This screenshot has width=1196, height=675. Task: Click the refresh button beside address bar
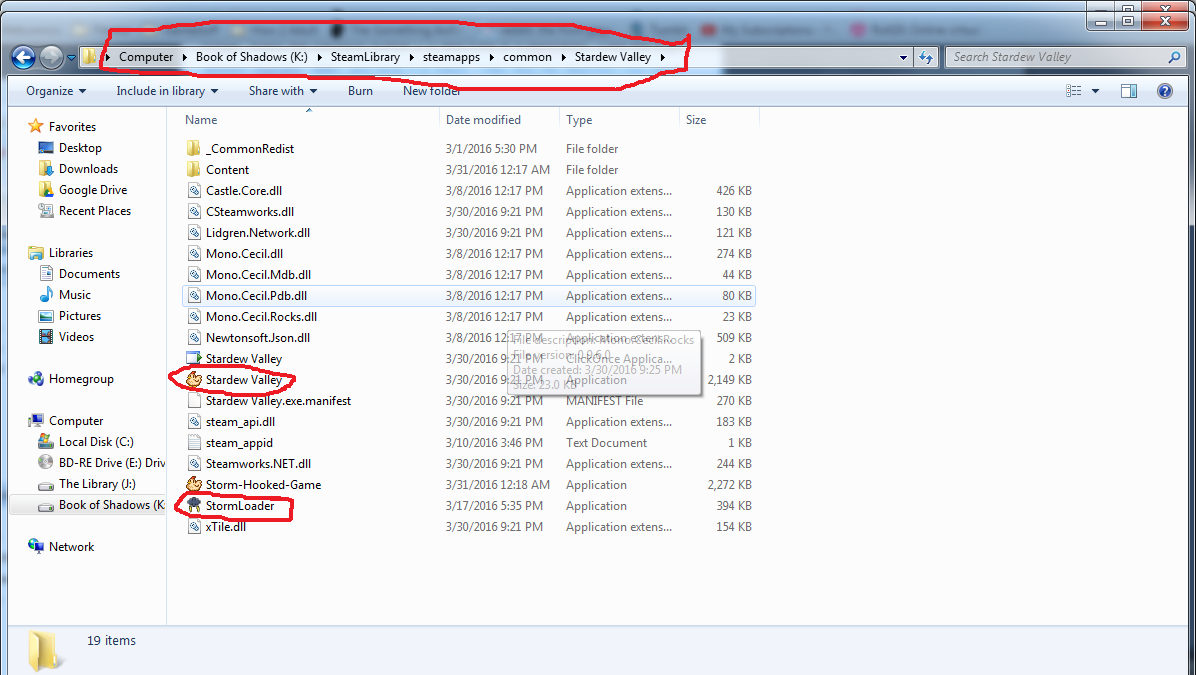coord(926,57)
